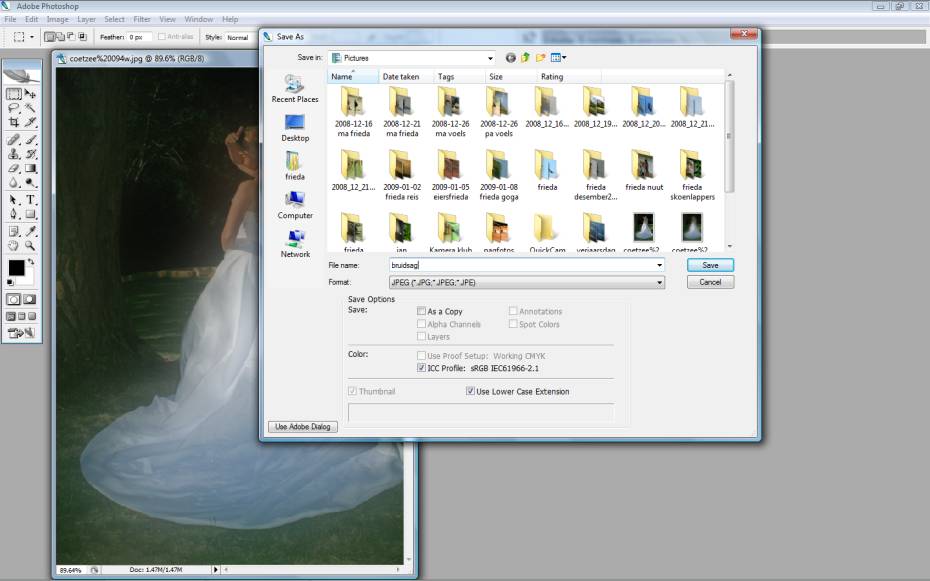Go to Desktop in the places sidebar
Screen dimensions: 930x581
(295, 128)
